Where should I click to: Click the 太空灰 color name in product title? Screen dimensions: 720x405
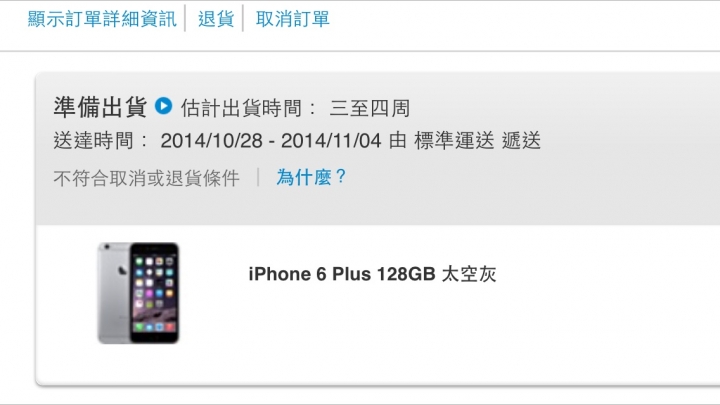pos(469,274)
